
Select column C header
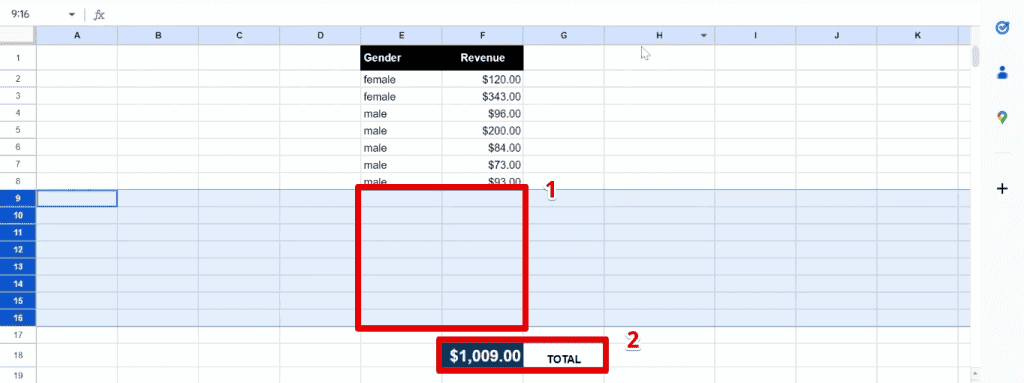pos(239,36)
